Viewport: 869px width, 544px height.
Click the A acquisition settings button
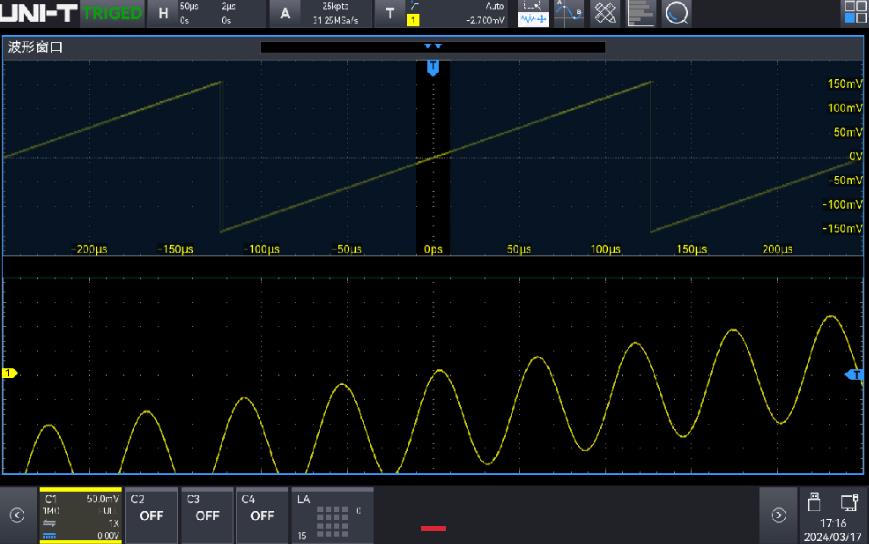point(285,13)
